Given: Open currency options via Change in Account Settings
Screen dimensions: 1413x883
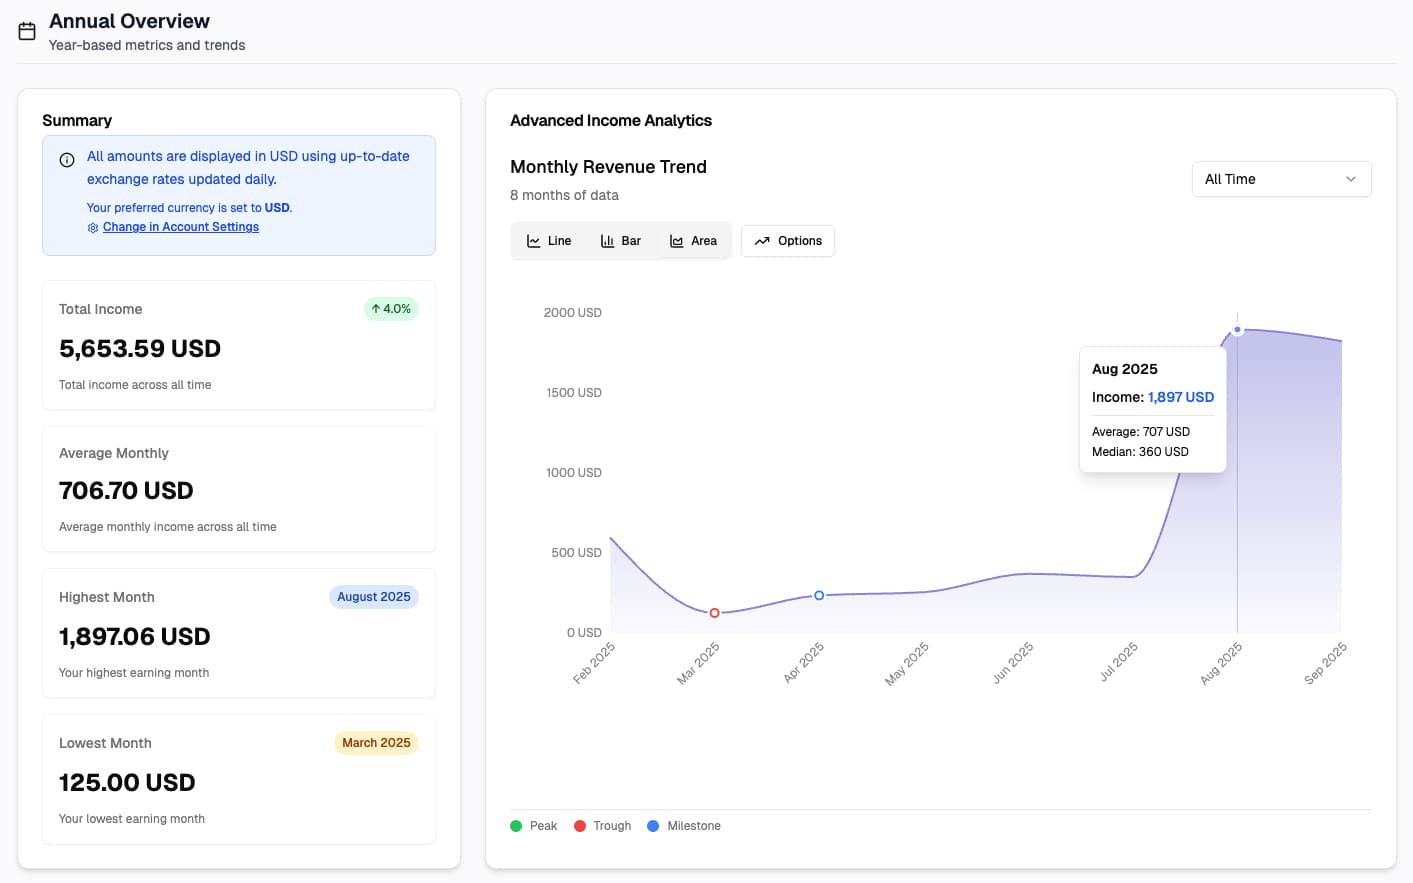Looking at the screenshot, I should [181, 227].
